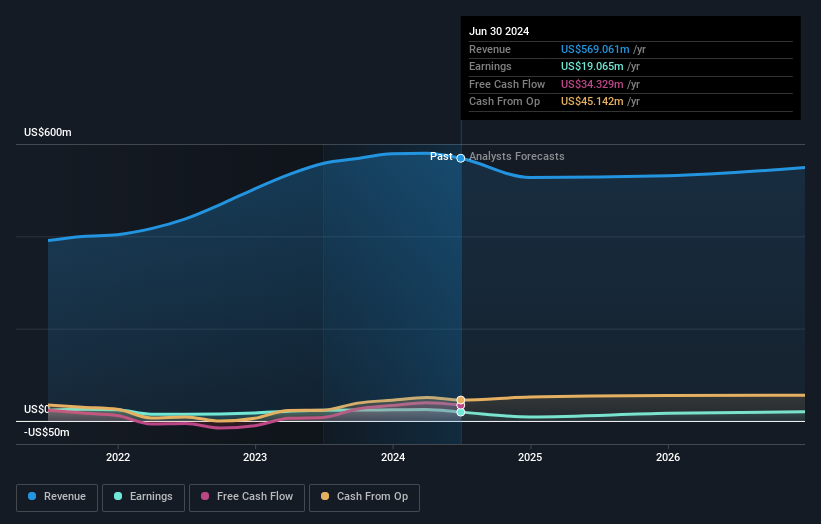Click the Free Cash Flow label in tooltip
Viewport: 821px width, 524px height.
pyautogui.click(x=507, y=84)
